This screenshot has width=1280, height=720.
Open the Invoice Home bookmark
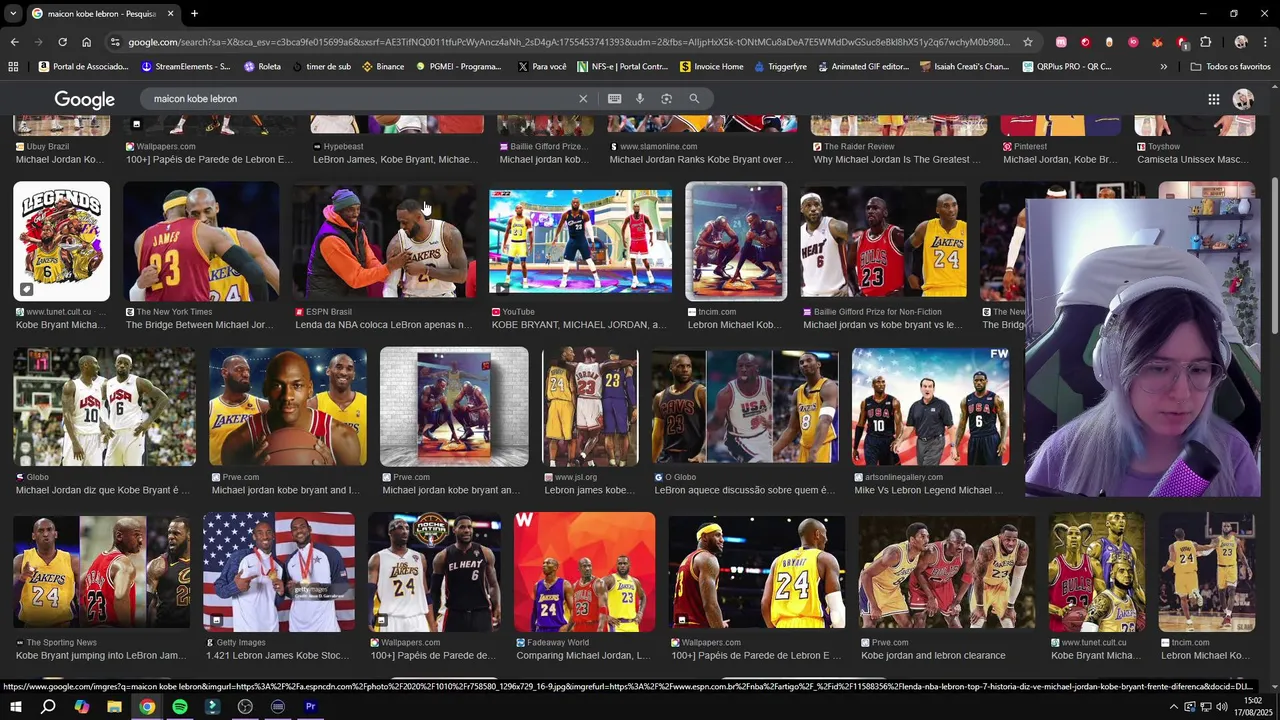[712, 67]
